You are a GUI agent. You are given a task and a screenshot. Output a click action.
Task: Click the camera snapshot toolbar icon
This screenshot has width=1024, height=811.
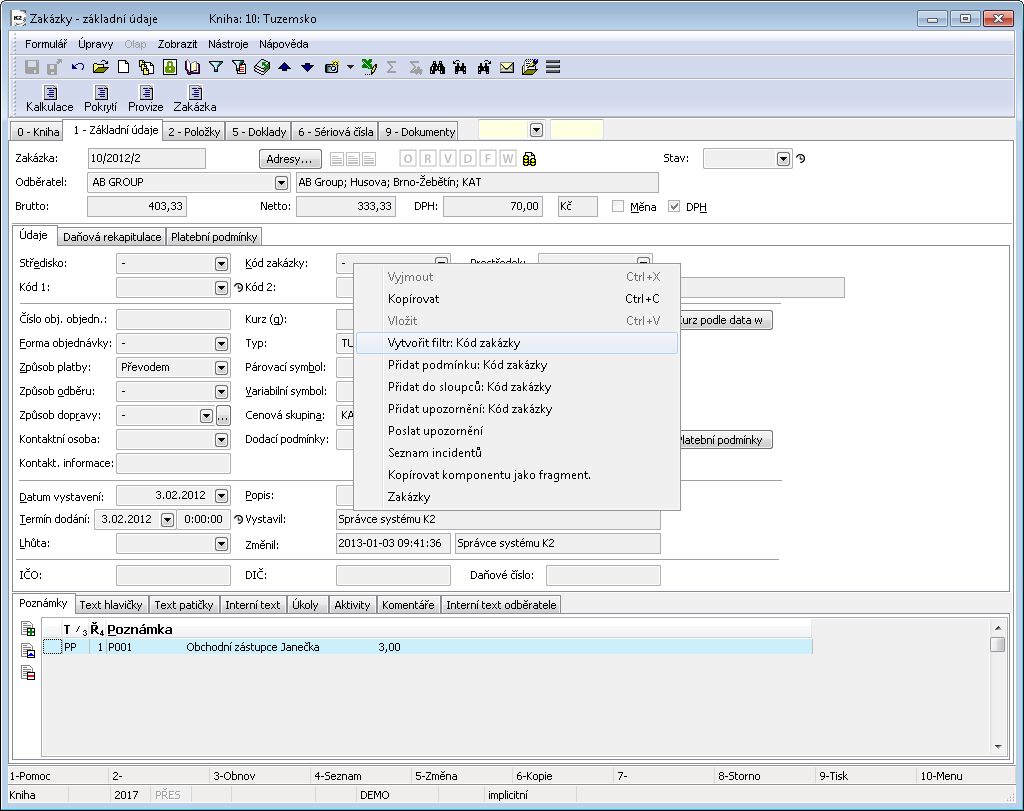tap(331, 67)
